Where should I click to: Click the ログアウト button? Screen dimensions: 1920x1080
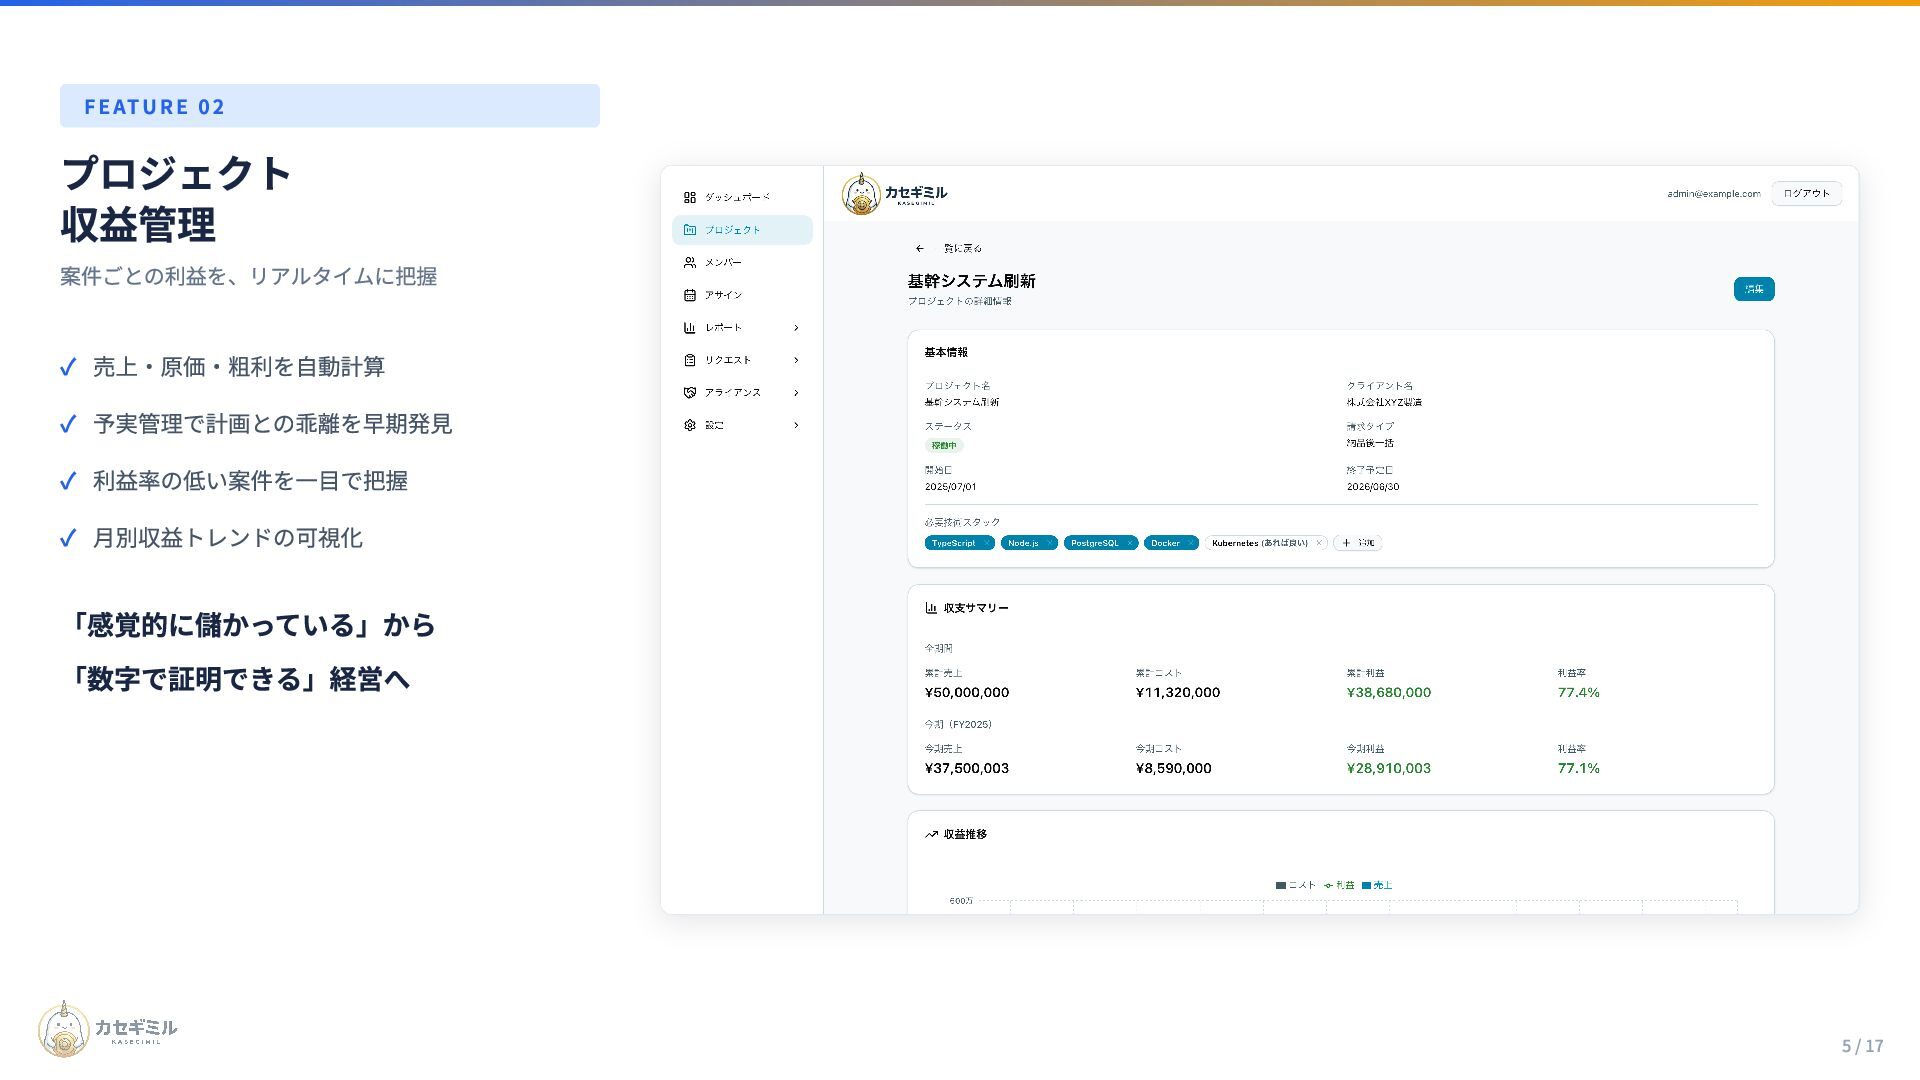(x=1806, y=193)
